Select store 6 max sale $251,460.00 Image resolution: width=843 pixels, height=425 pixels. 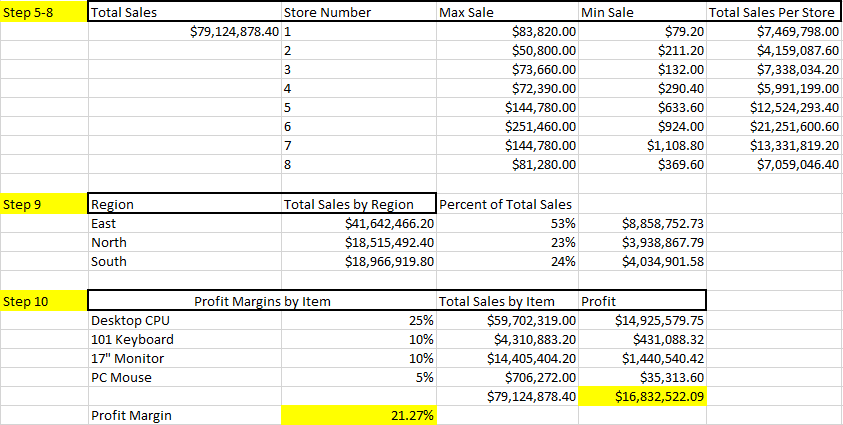pyautogui.click(x=507, y=126)
